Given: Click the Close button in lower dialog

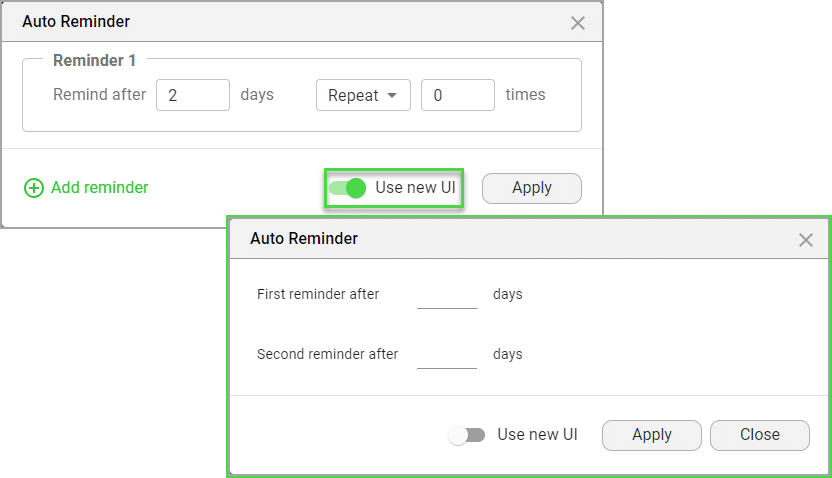Looking at the screenshot, I should tap(759, 435).
